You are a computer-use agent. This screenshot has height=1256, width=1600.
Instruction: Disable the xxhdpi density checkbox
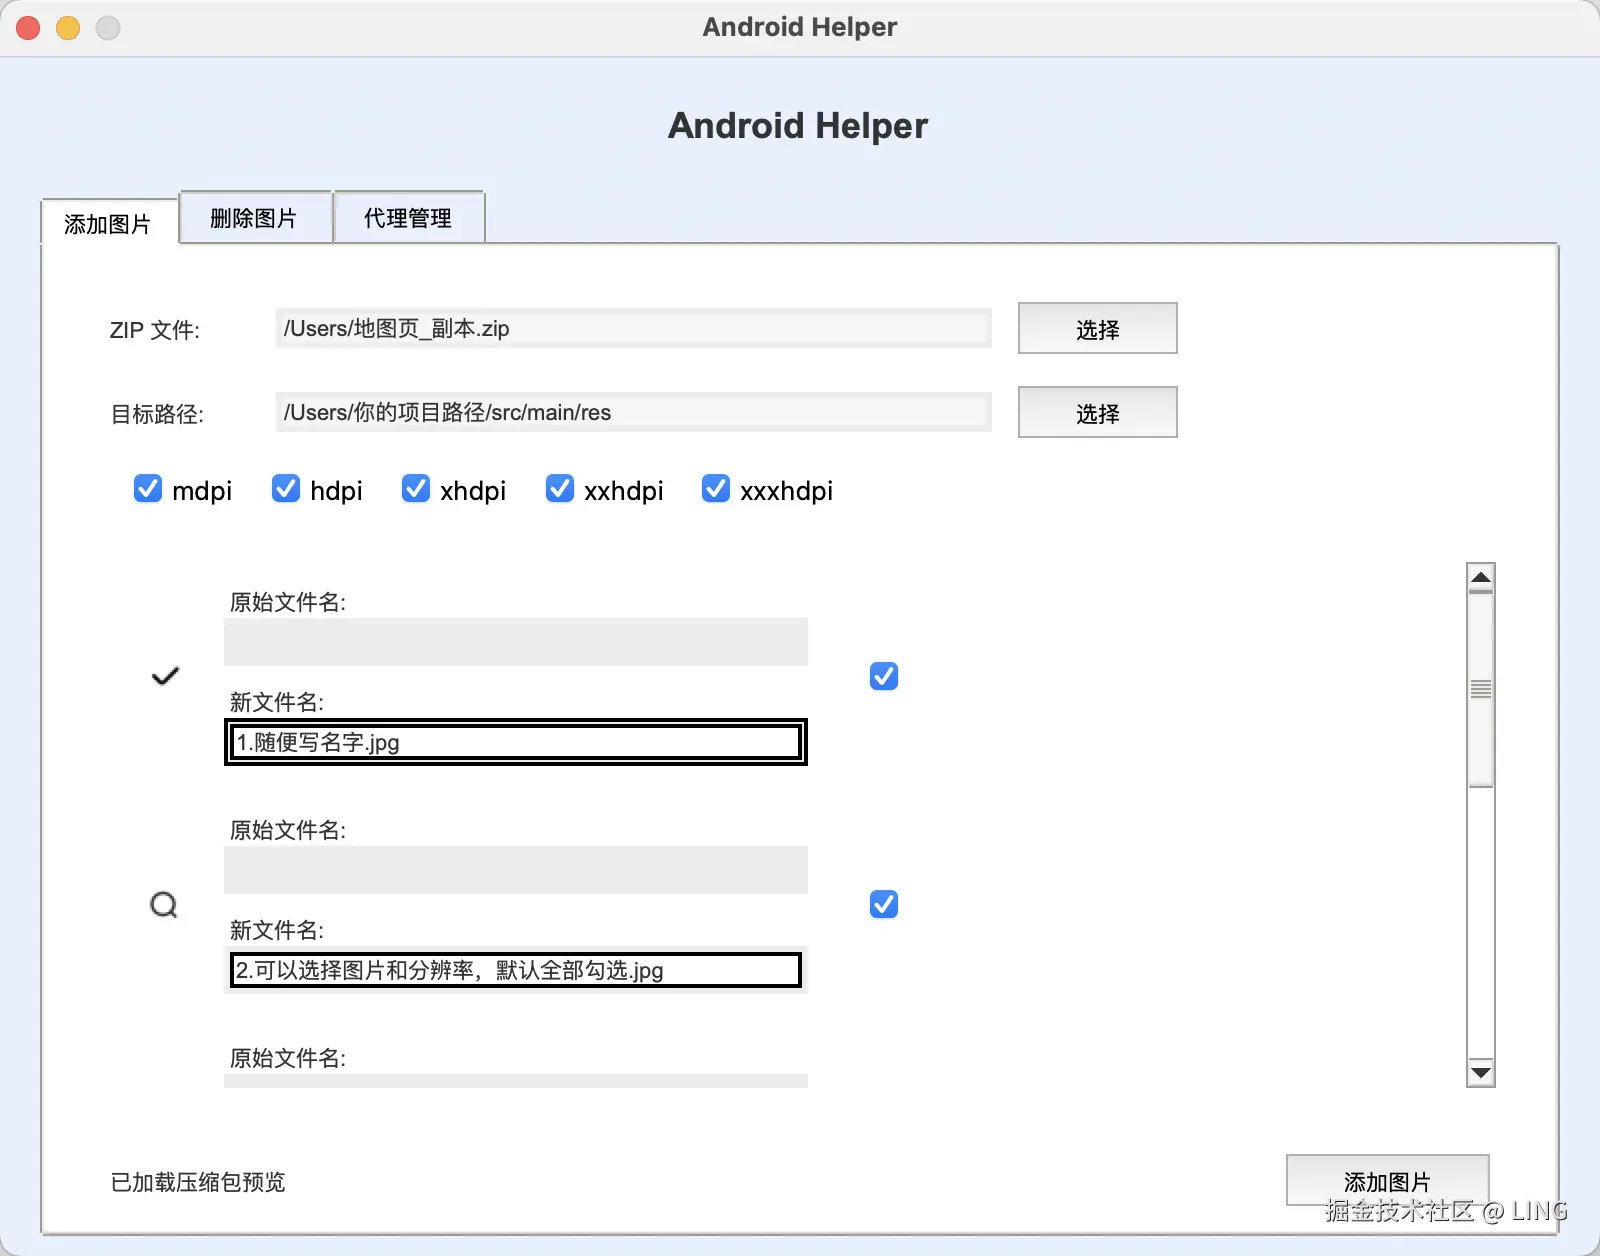click(560, 489)
